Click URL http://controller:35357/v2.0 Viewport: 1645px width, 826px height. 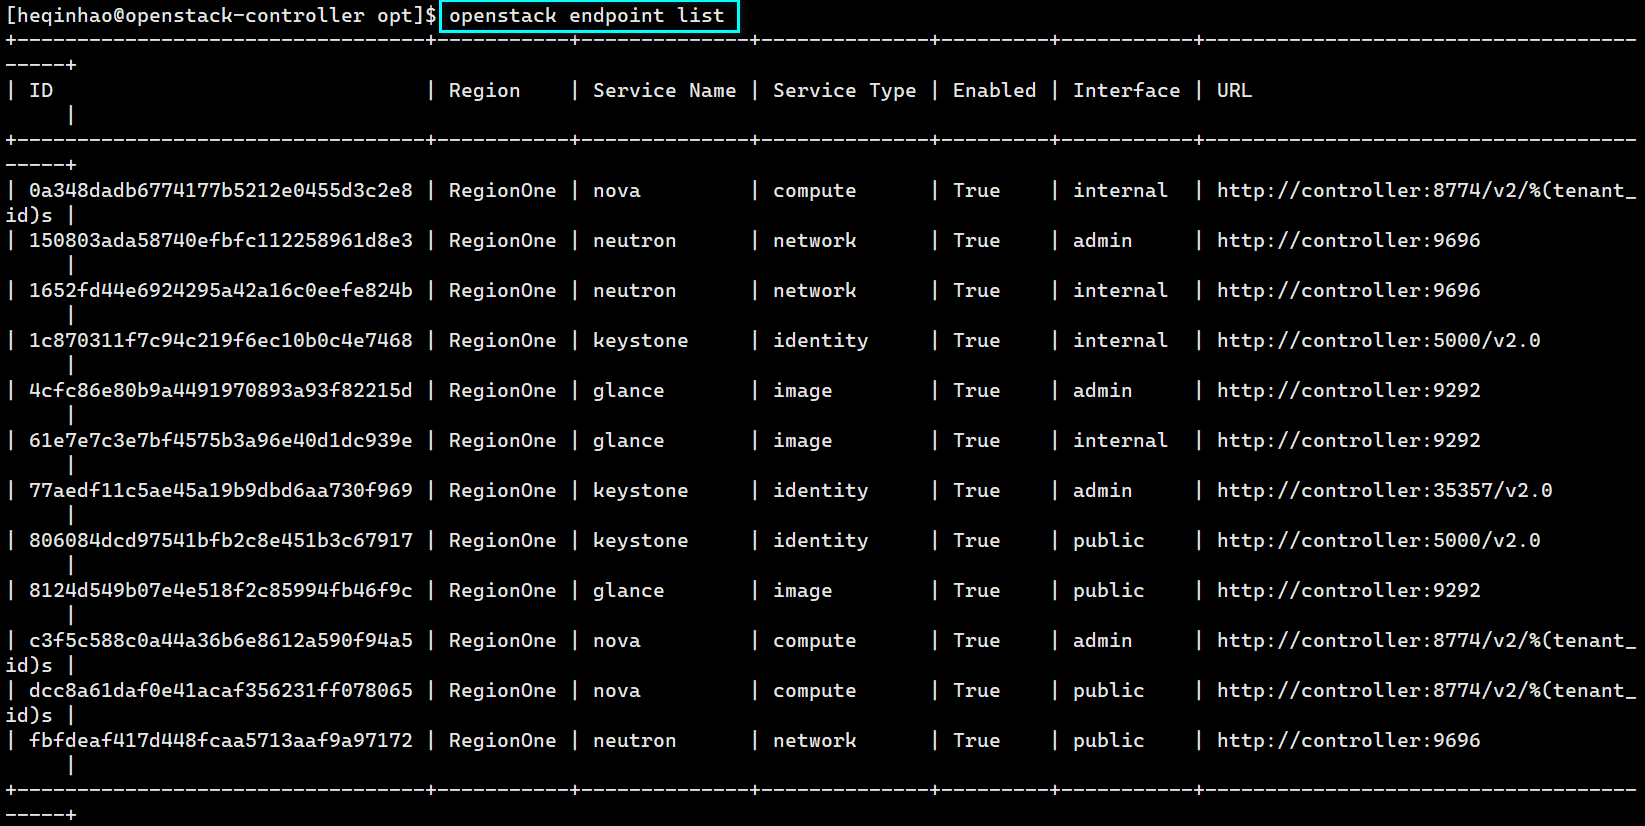(x=1384, y=491)
